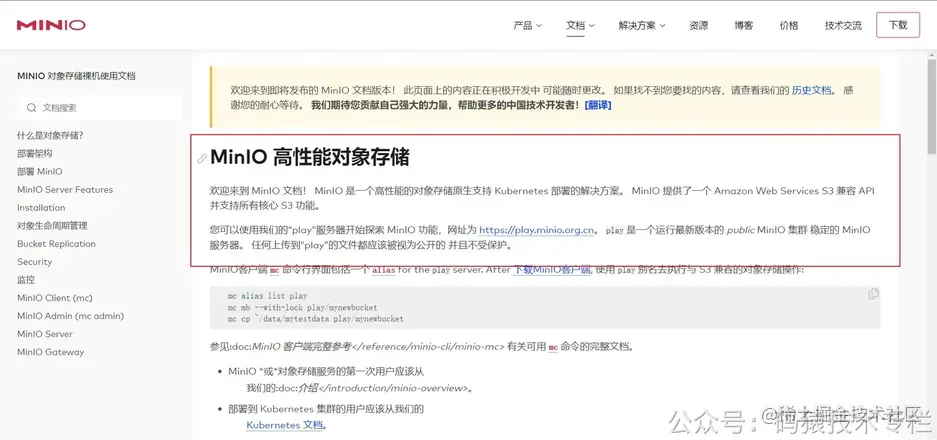Open the 博客 menu item
This screenshot has width=937, height=440.
click(x=744, y=26)
